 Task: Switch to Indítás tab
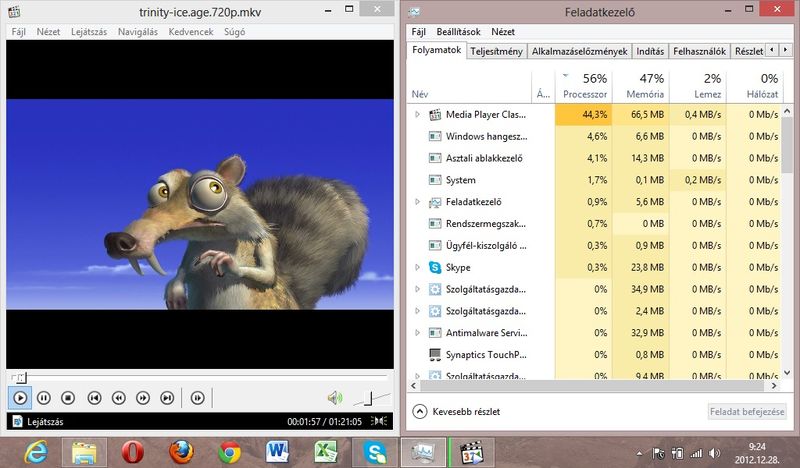click(651, 51)
